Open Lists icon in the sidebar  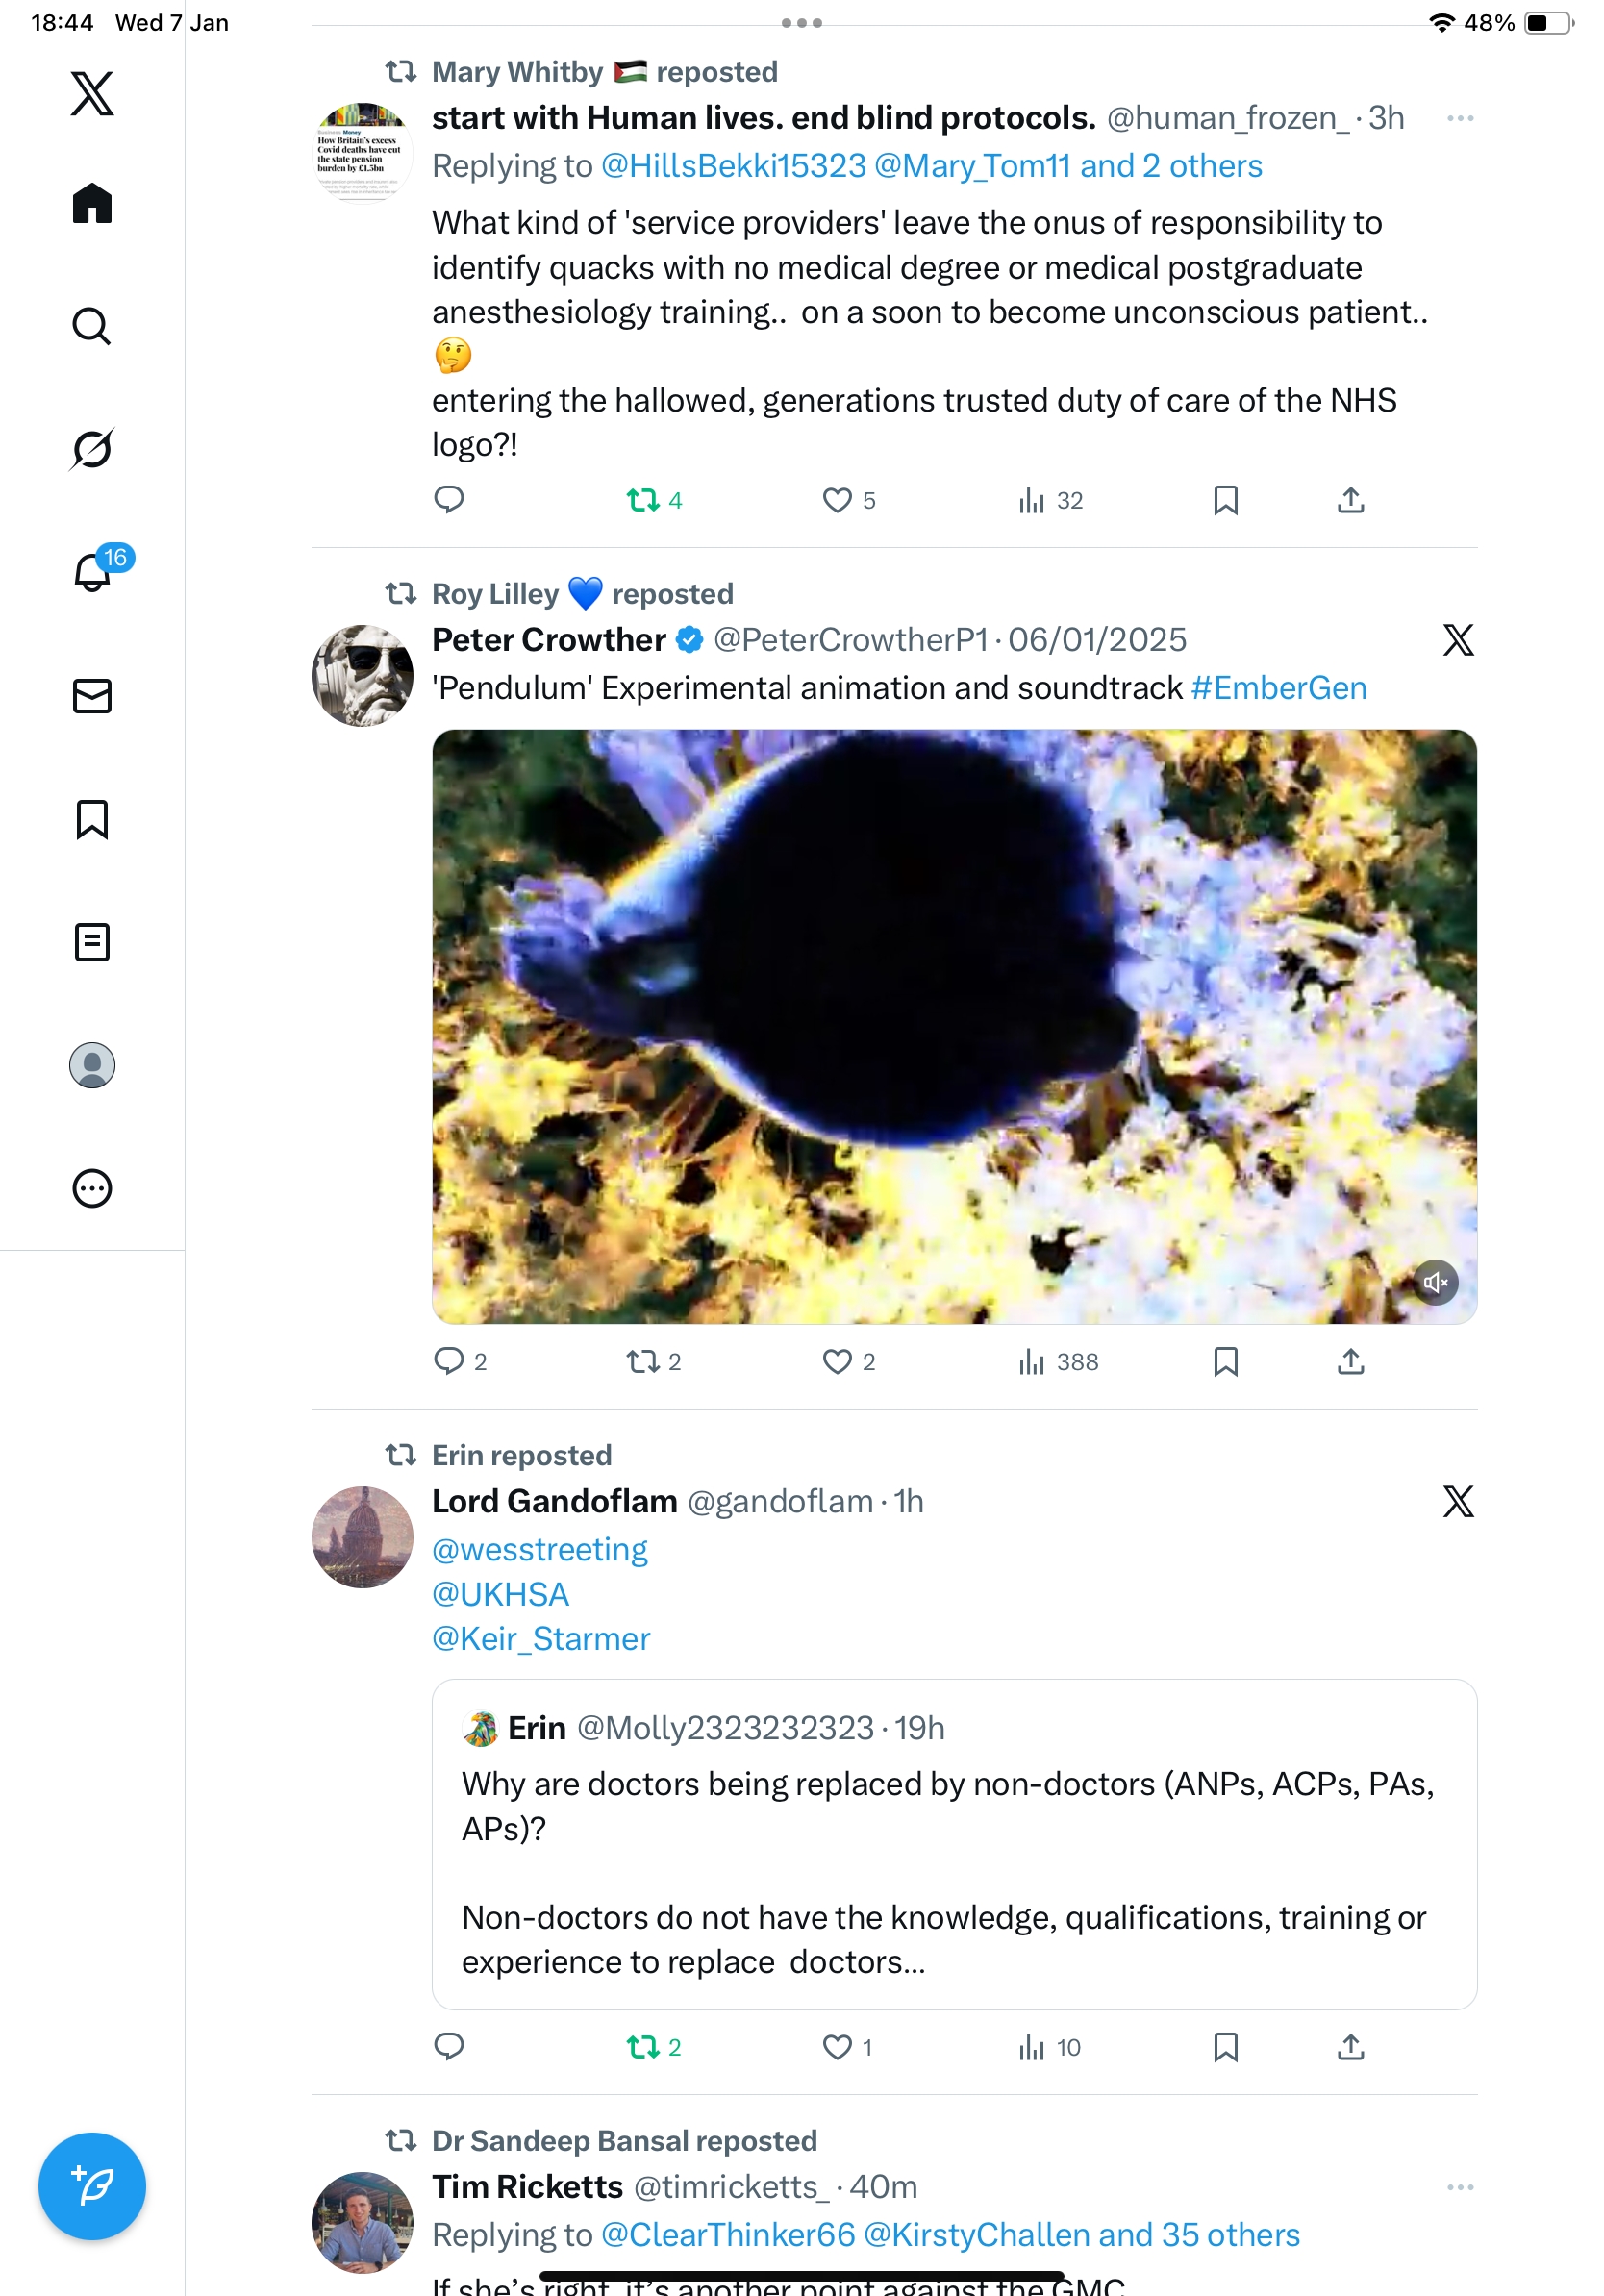(92, 942)
